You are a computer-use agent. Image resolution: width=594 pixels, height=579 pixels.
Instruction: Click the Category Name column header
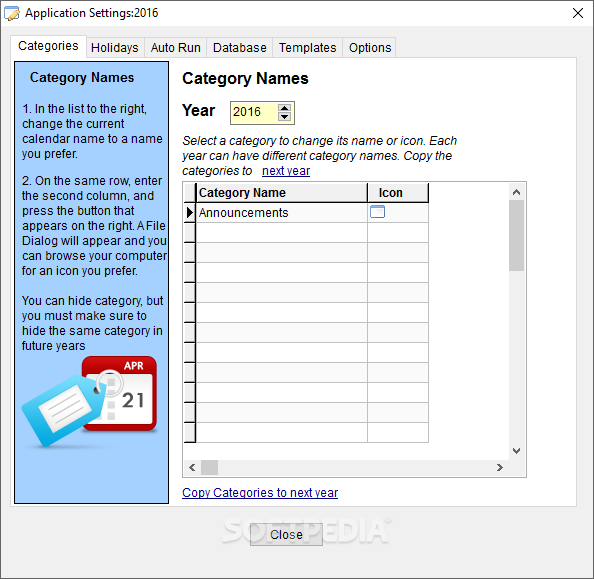(281, 192)
